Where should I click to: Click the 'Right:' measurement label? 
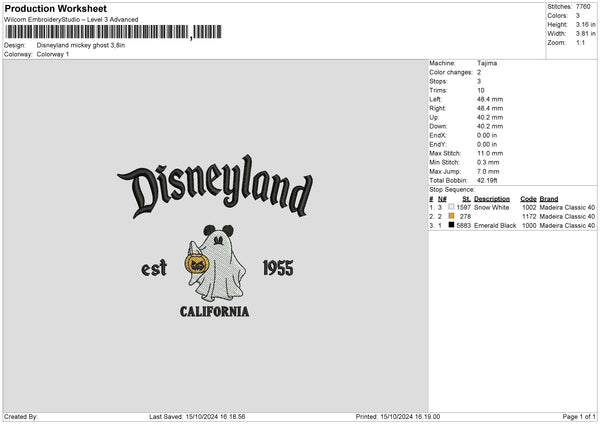437,108
